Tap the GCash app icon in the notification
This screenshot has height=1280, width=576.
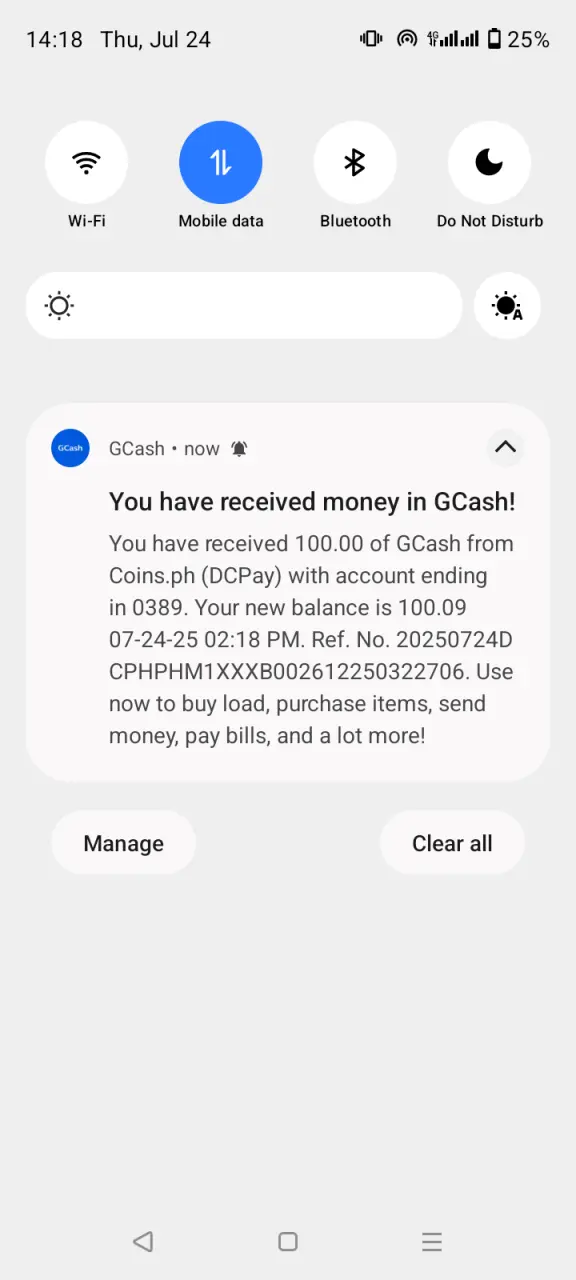(x=70, y=448)
